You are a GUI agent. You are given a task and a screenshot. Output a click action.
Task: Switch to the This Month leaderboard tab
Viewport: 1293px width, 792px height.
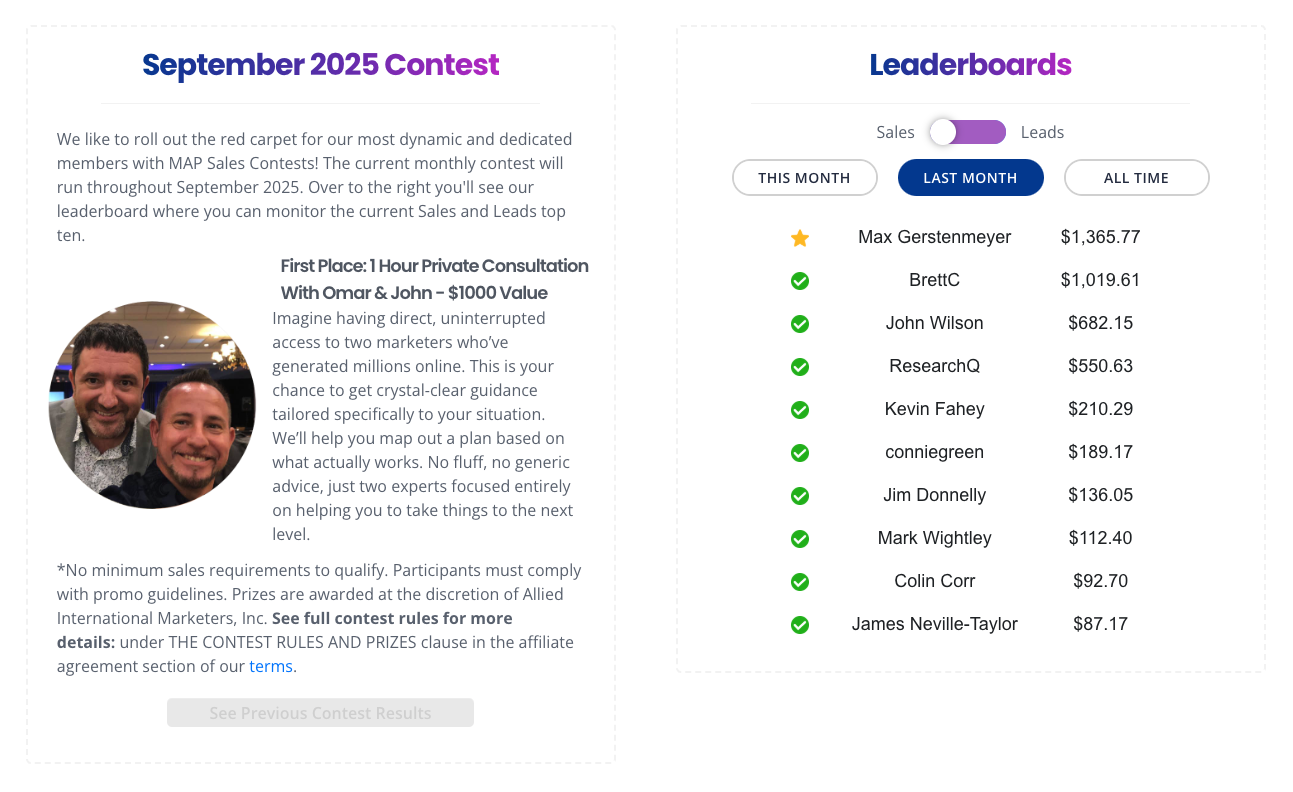pos(804,178)
